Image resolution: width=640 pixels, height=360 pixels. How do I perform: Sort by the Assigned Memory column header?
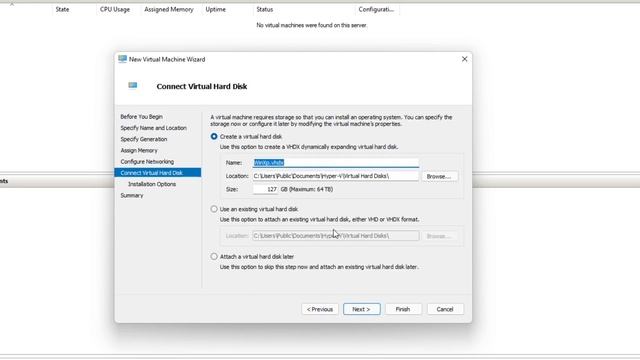169,9
